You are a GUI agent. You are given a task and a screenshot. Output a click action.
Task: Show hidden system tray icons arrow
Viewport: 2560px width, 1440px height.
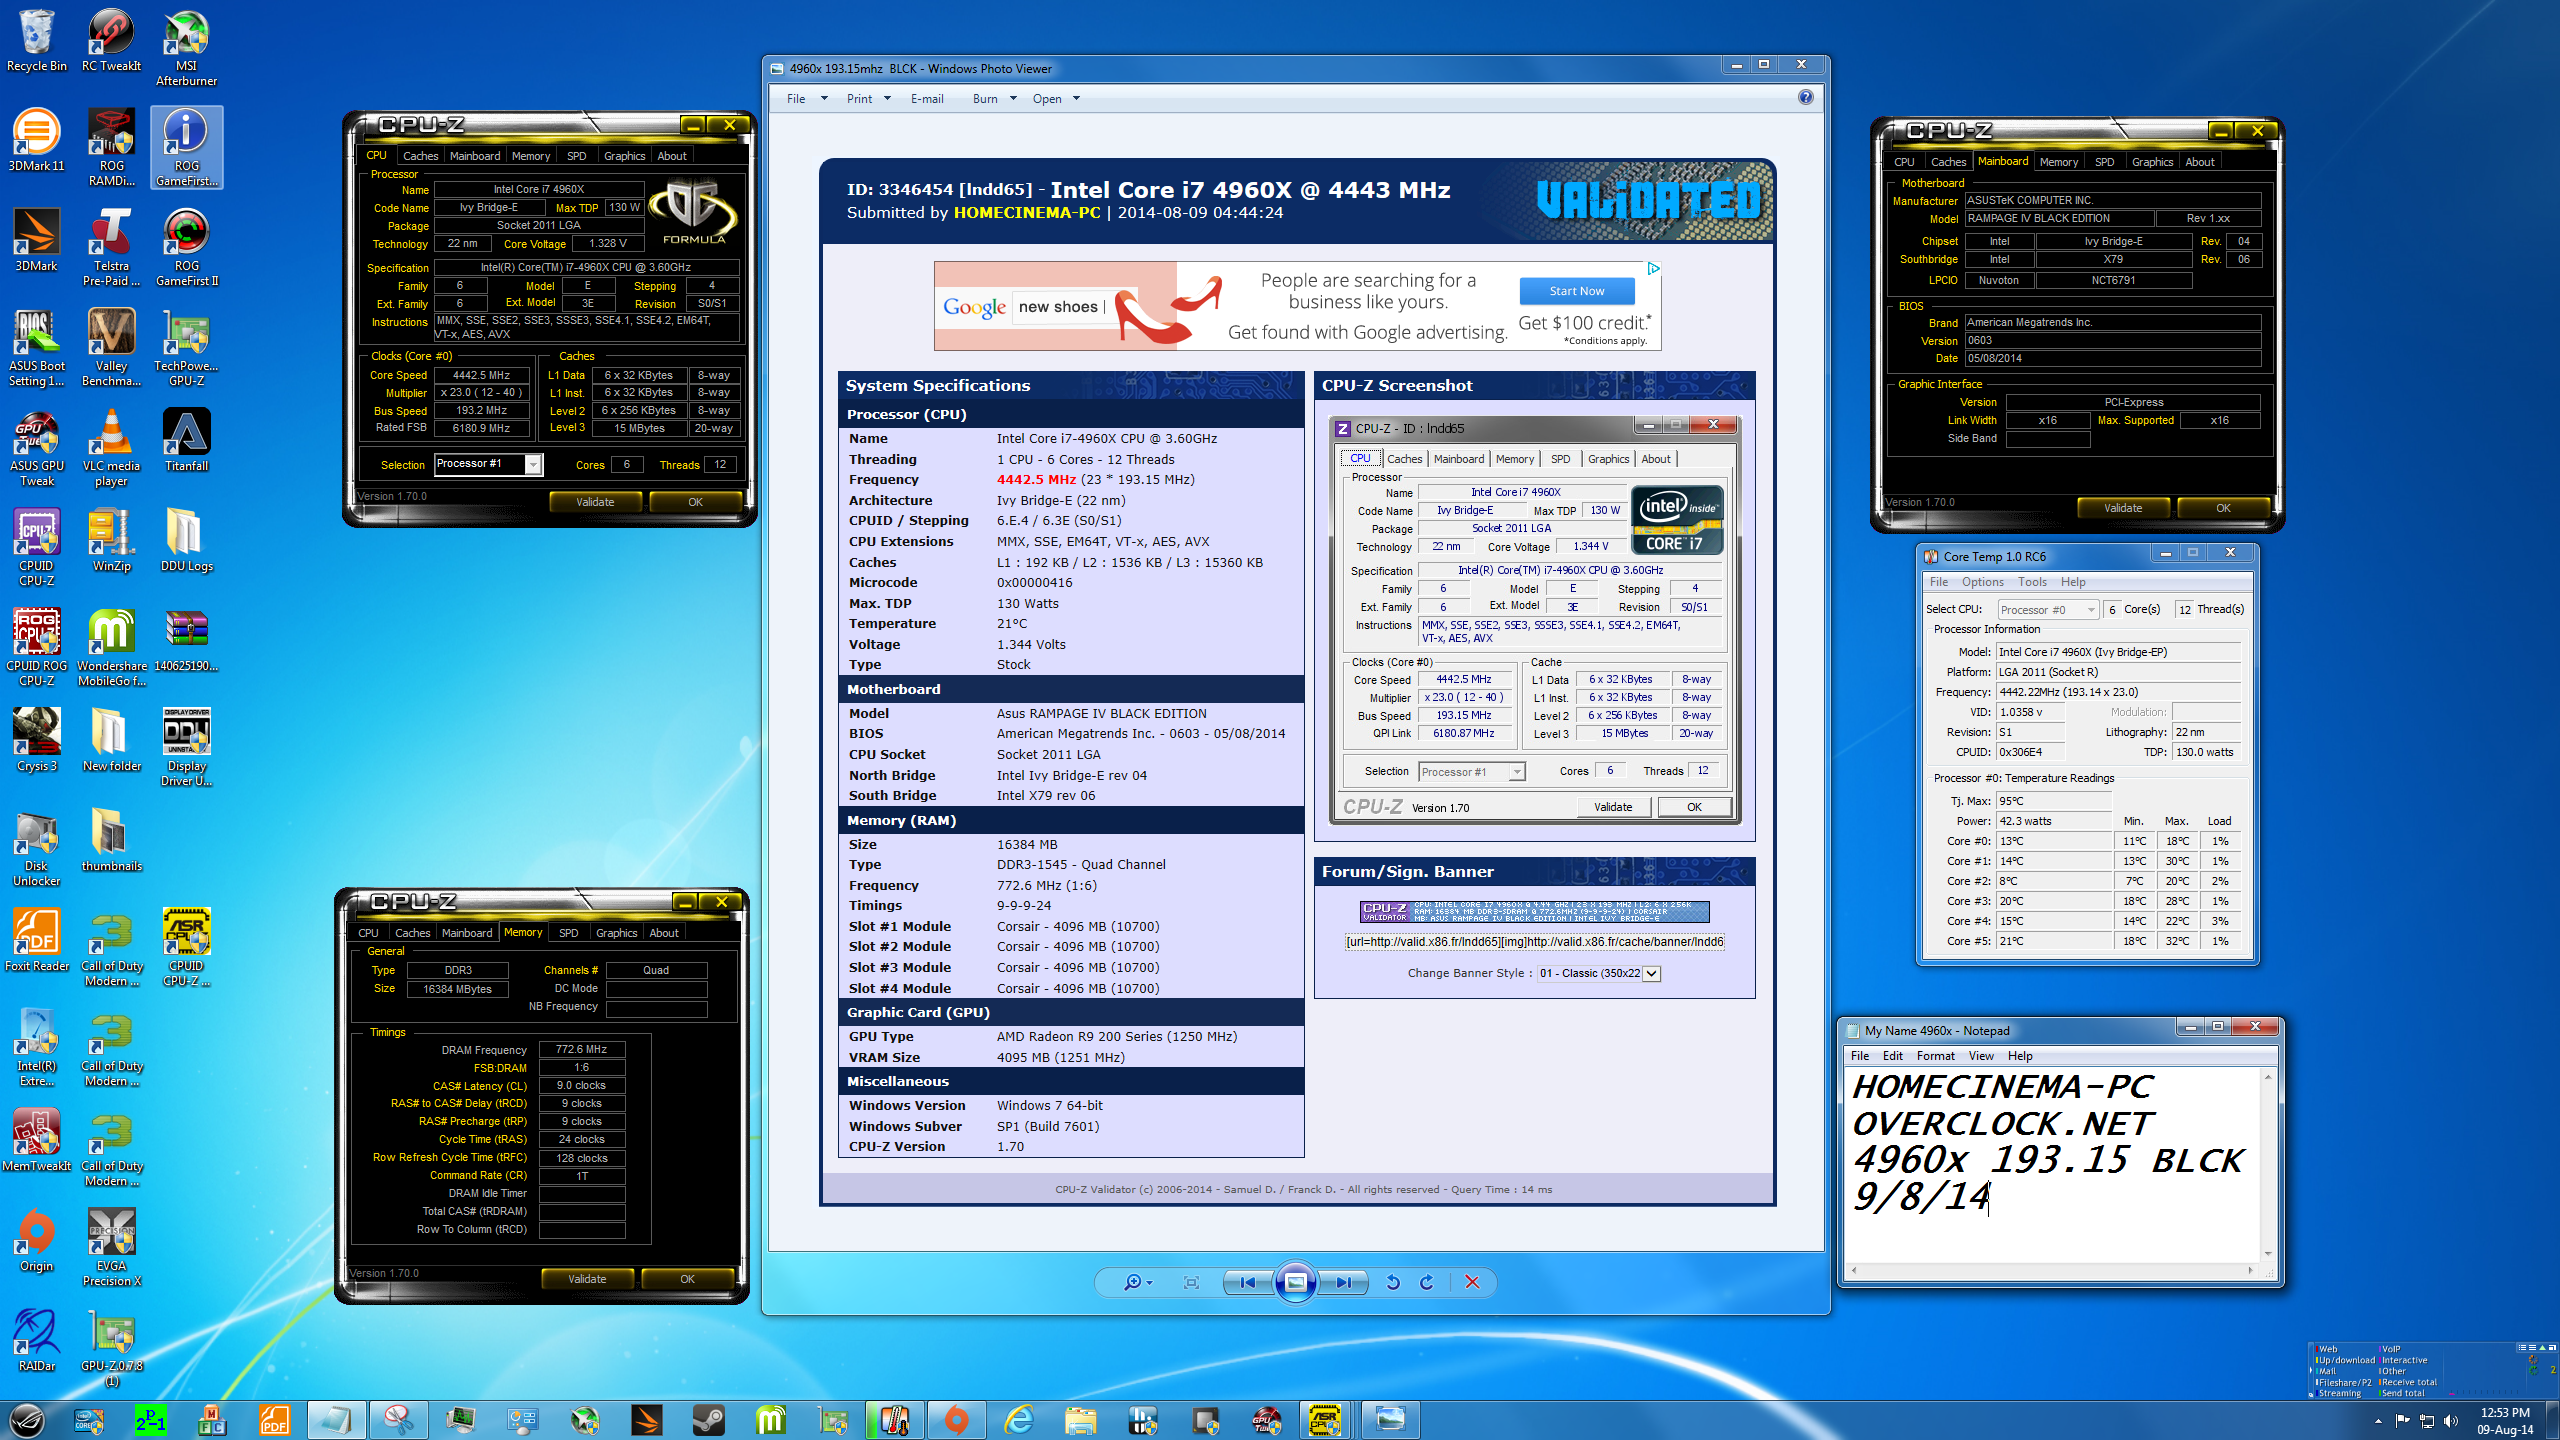(2378, 1420)
